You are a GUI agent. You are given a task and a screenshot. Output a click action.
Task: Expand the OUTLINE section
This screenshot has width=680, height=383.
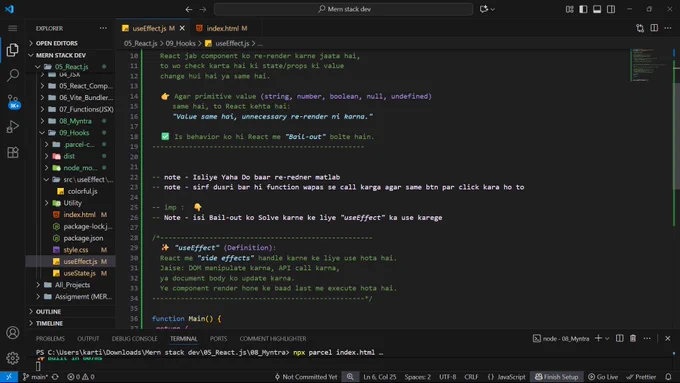coord(48,312)
